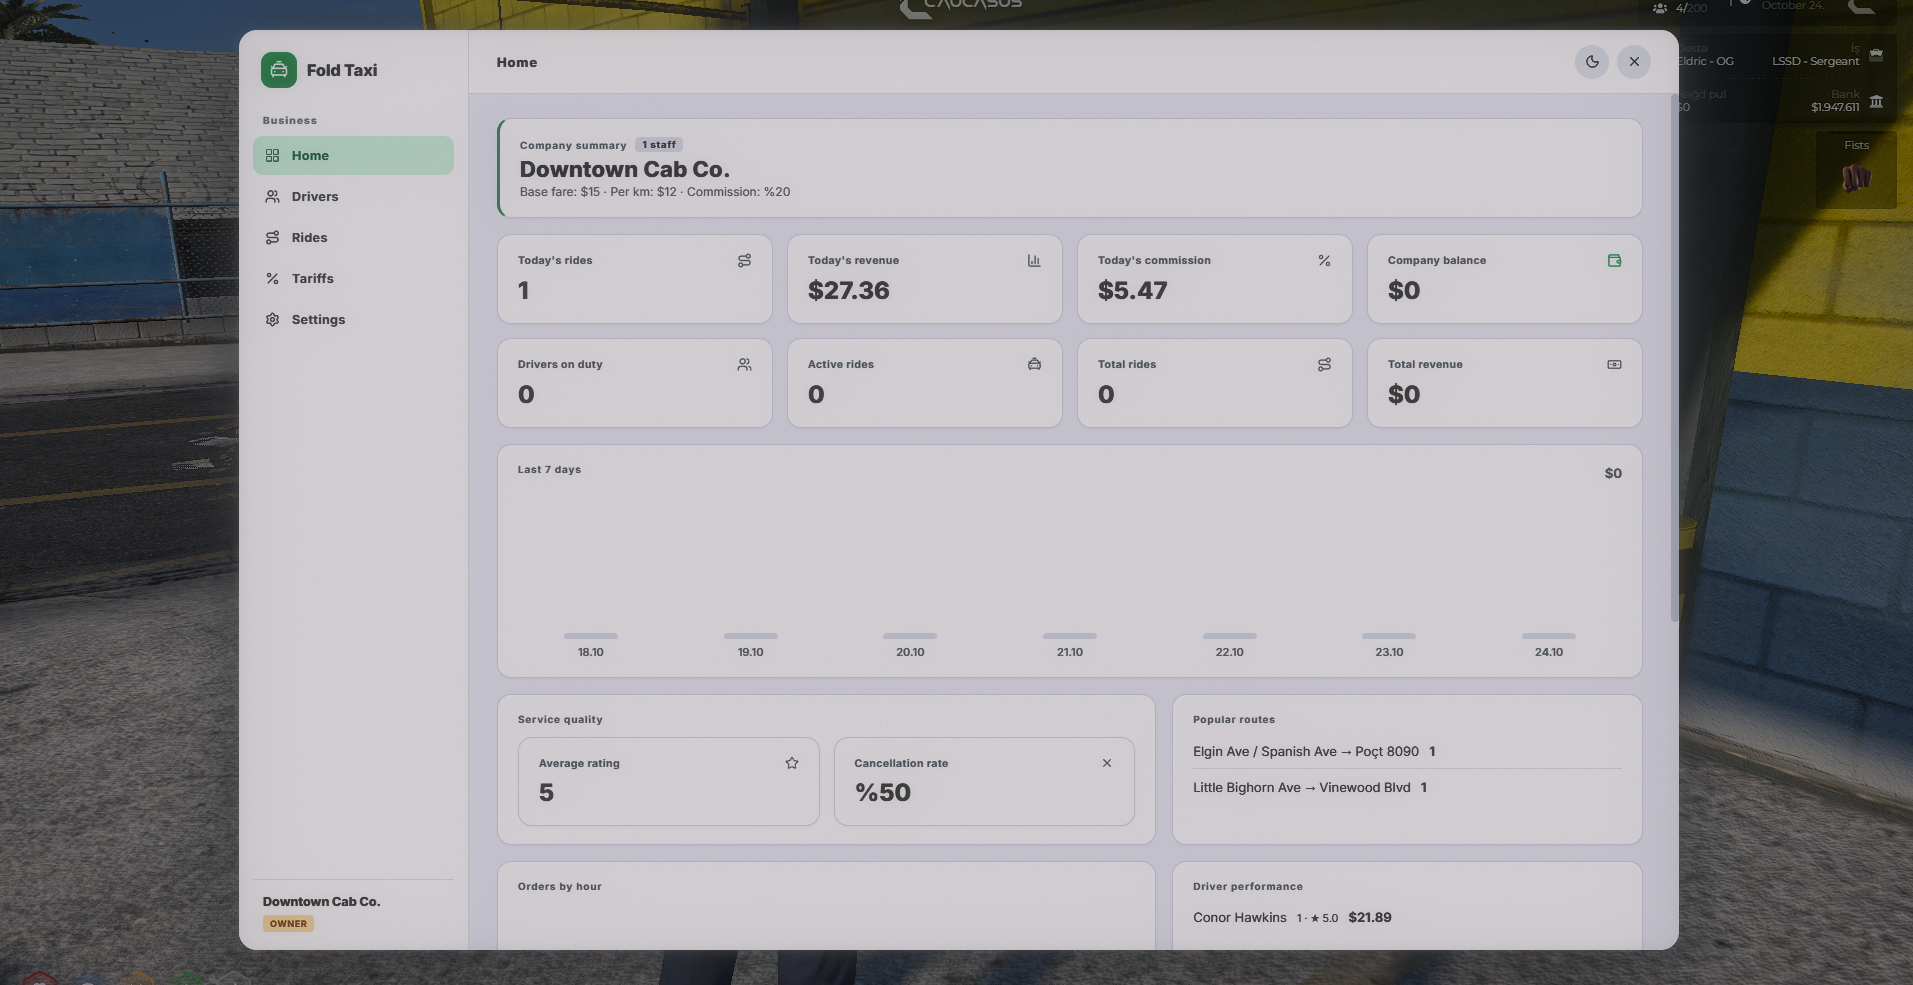Image resolution: width=1913 pixels, height=985 pixels.
Task: Click the Settings gear icon in sidebar
Action: point(272,320)
